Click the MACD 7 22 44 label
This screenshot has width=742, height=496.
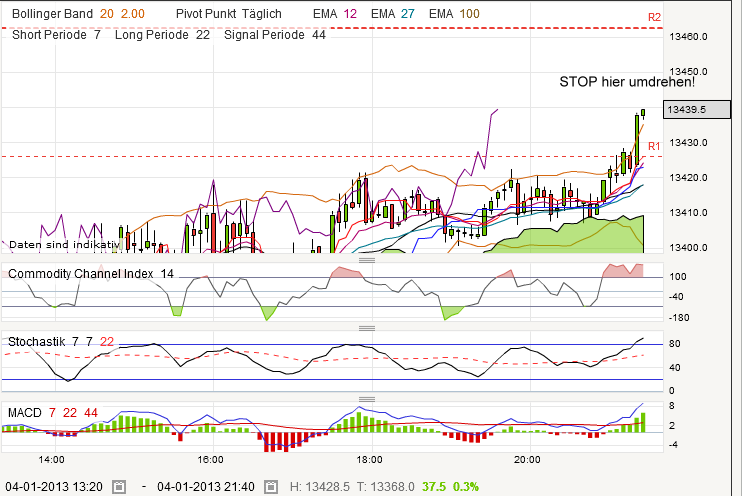(x=53, y=413)
